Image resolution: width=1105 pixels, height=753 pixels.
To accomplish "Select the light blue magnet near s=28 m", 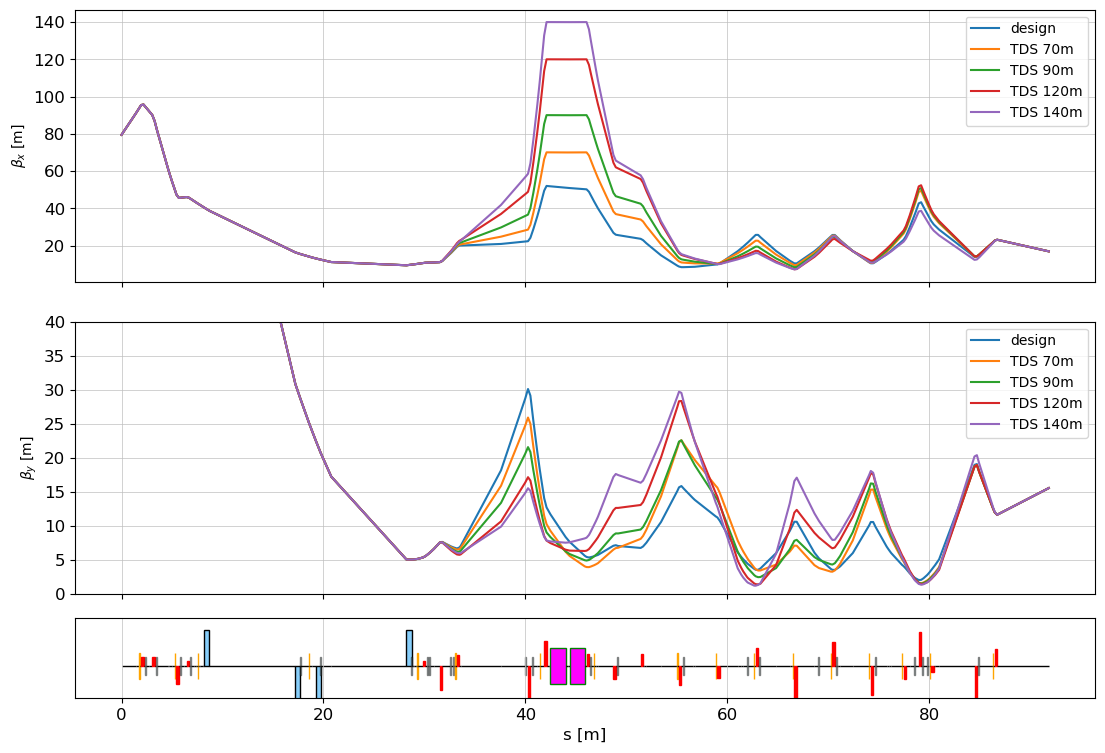I will point(409,647).
